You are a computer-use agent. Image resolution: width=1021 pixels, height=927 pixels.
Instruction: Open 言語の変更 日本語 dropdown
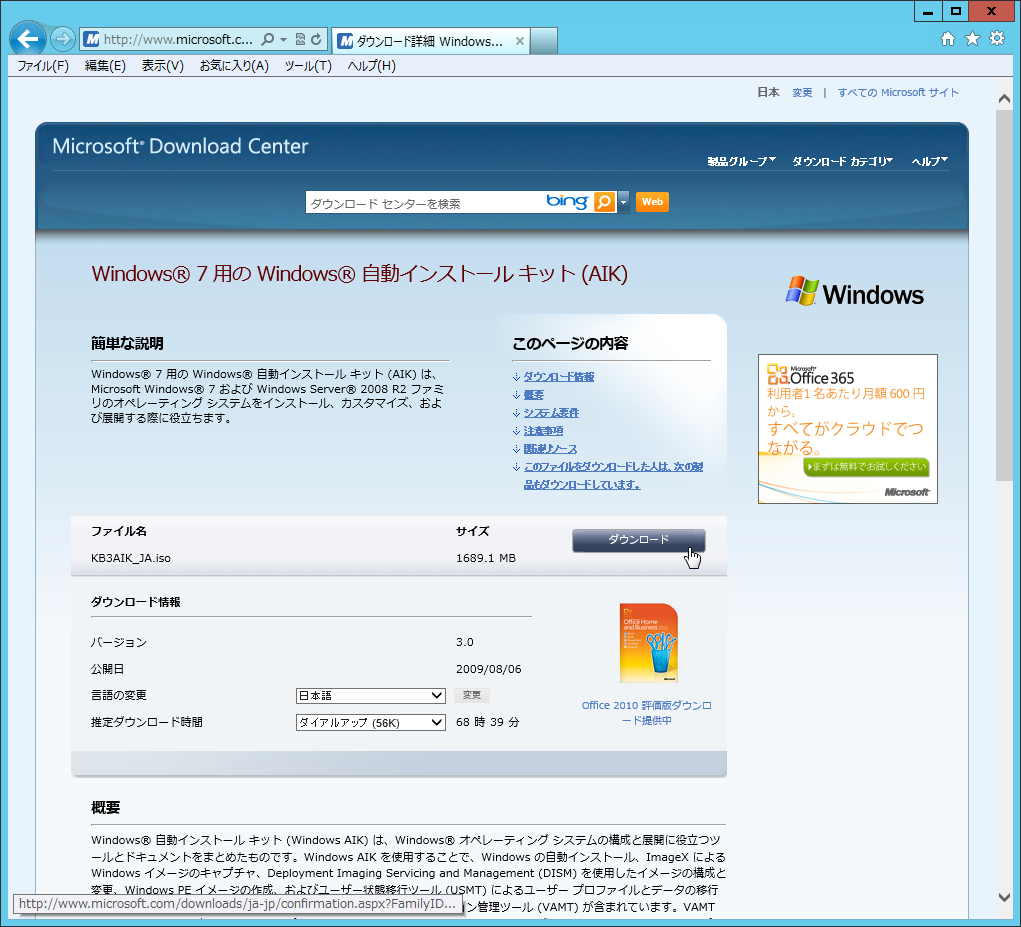[x=371, y=695]
